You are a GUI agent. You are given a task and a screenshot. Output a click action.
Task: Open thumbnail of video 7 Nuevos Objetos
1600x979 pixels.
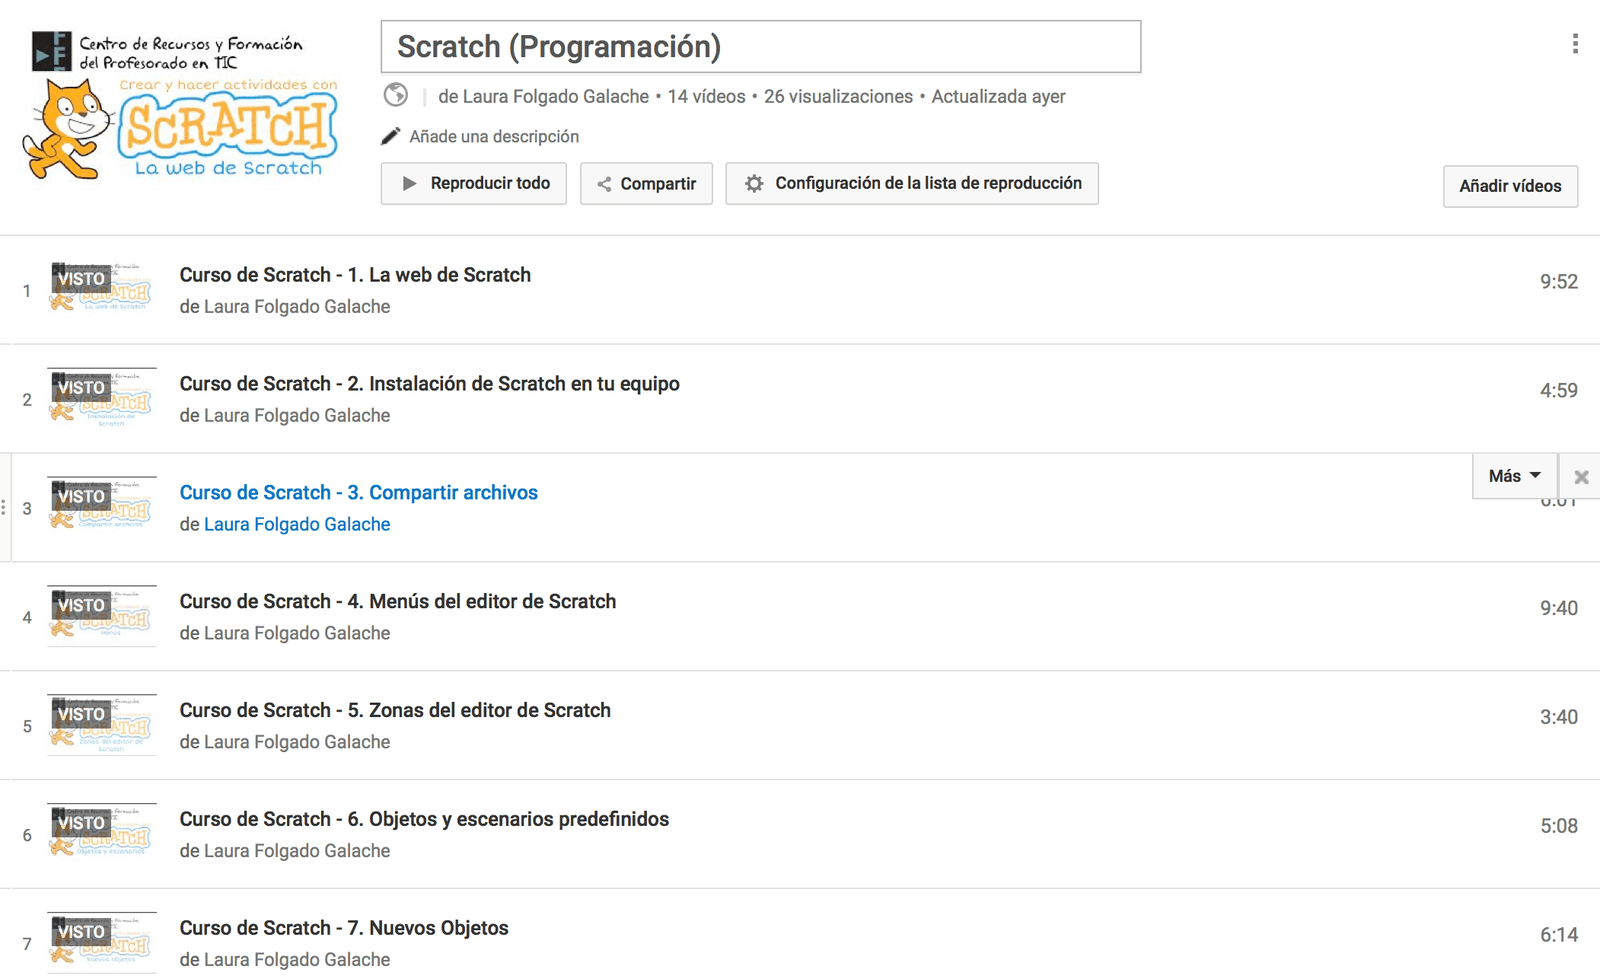pos(103,943)
